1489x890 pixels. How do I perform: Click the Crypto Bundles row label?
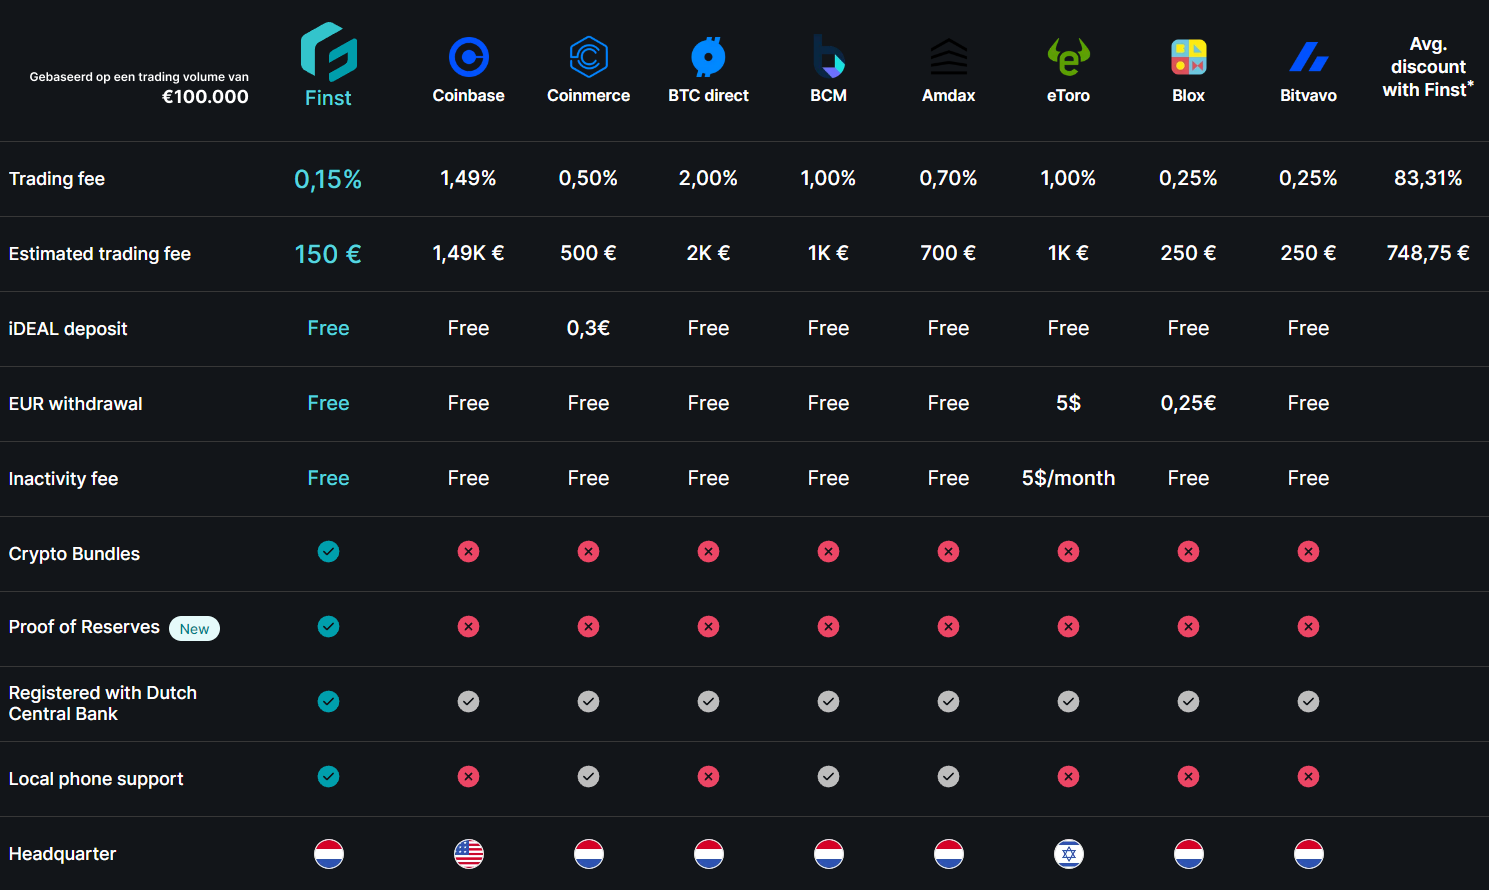pyautogui.click(x=74, y=554)
